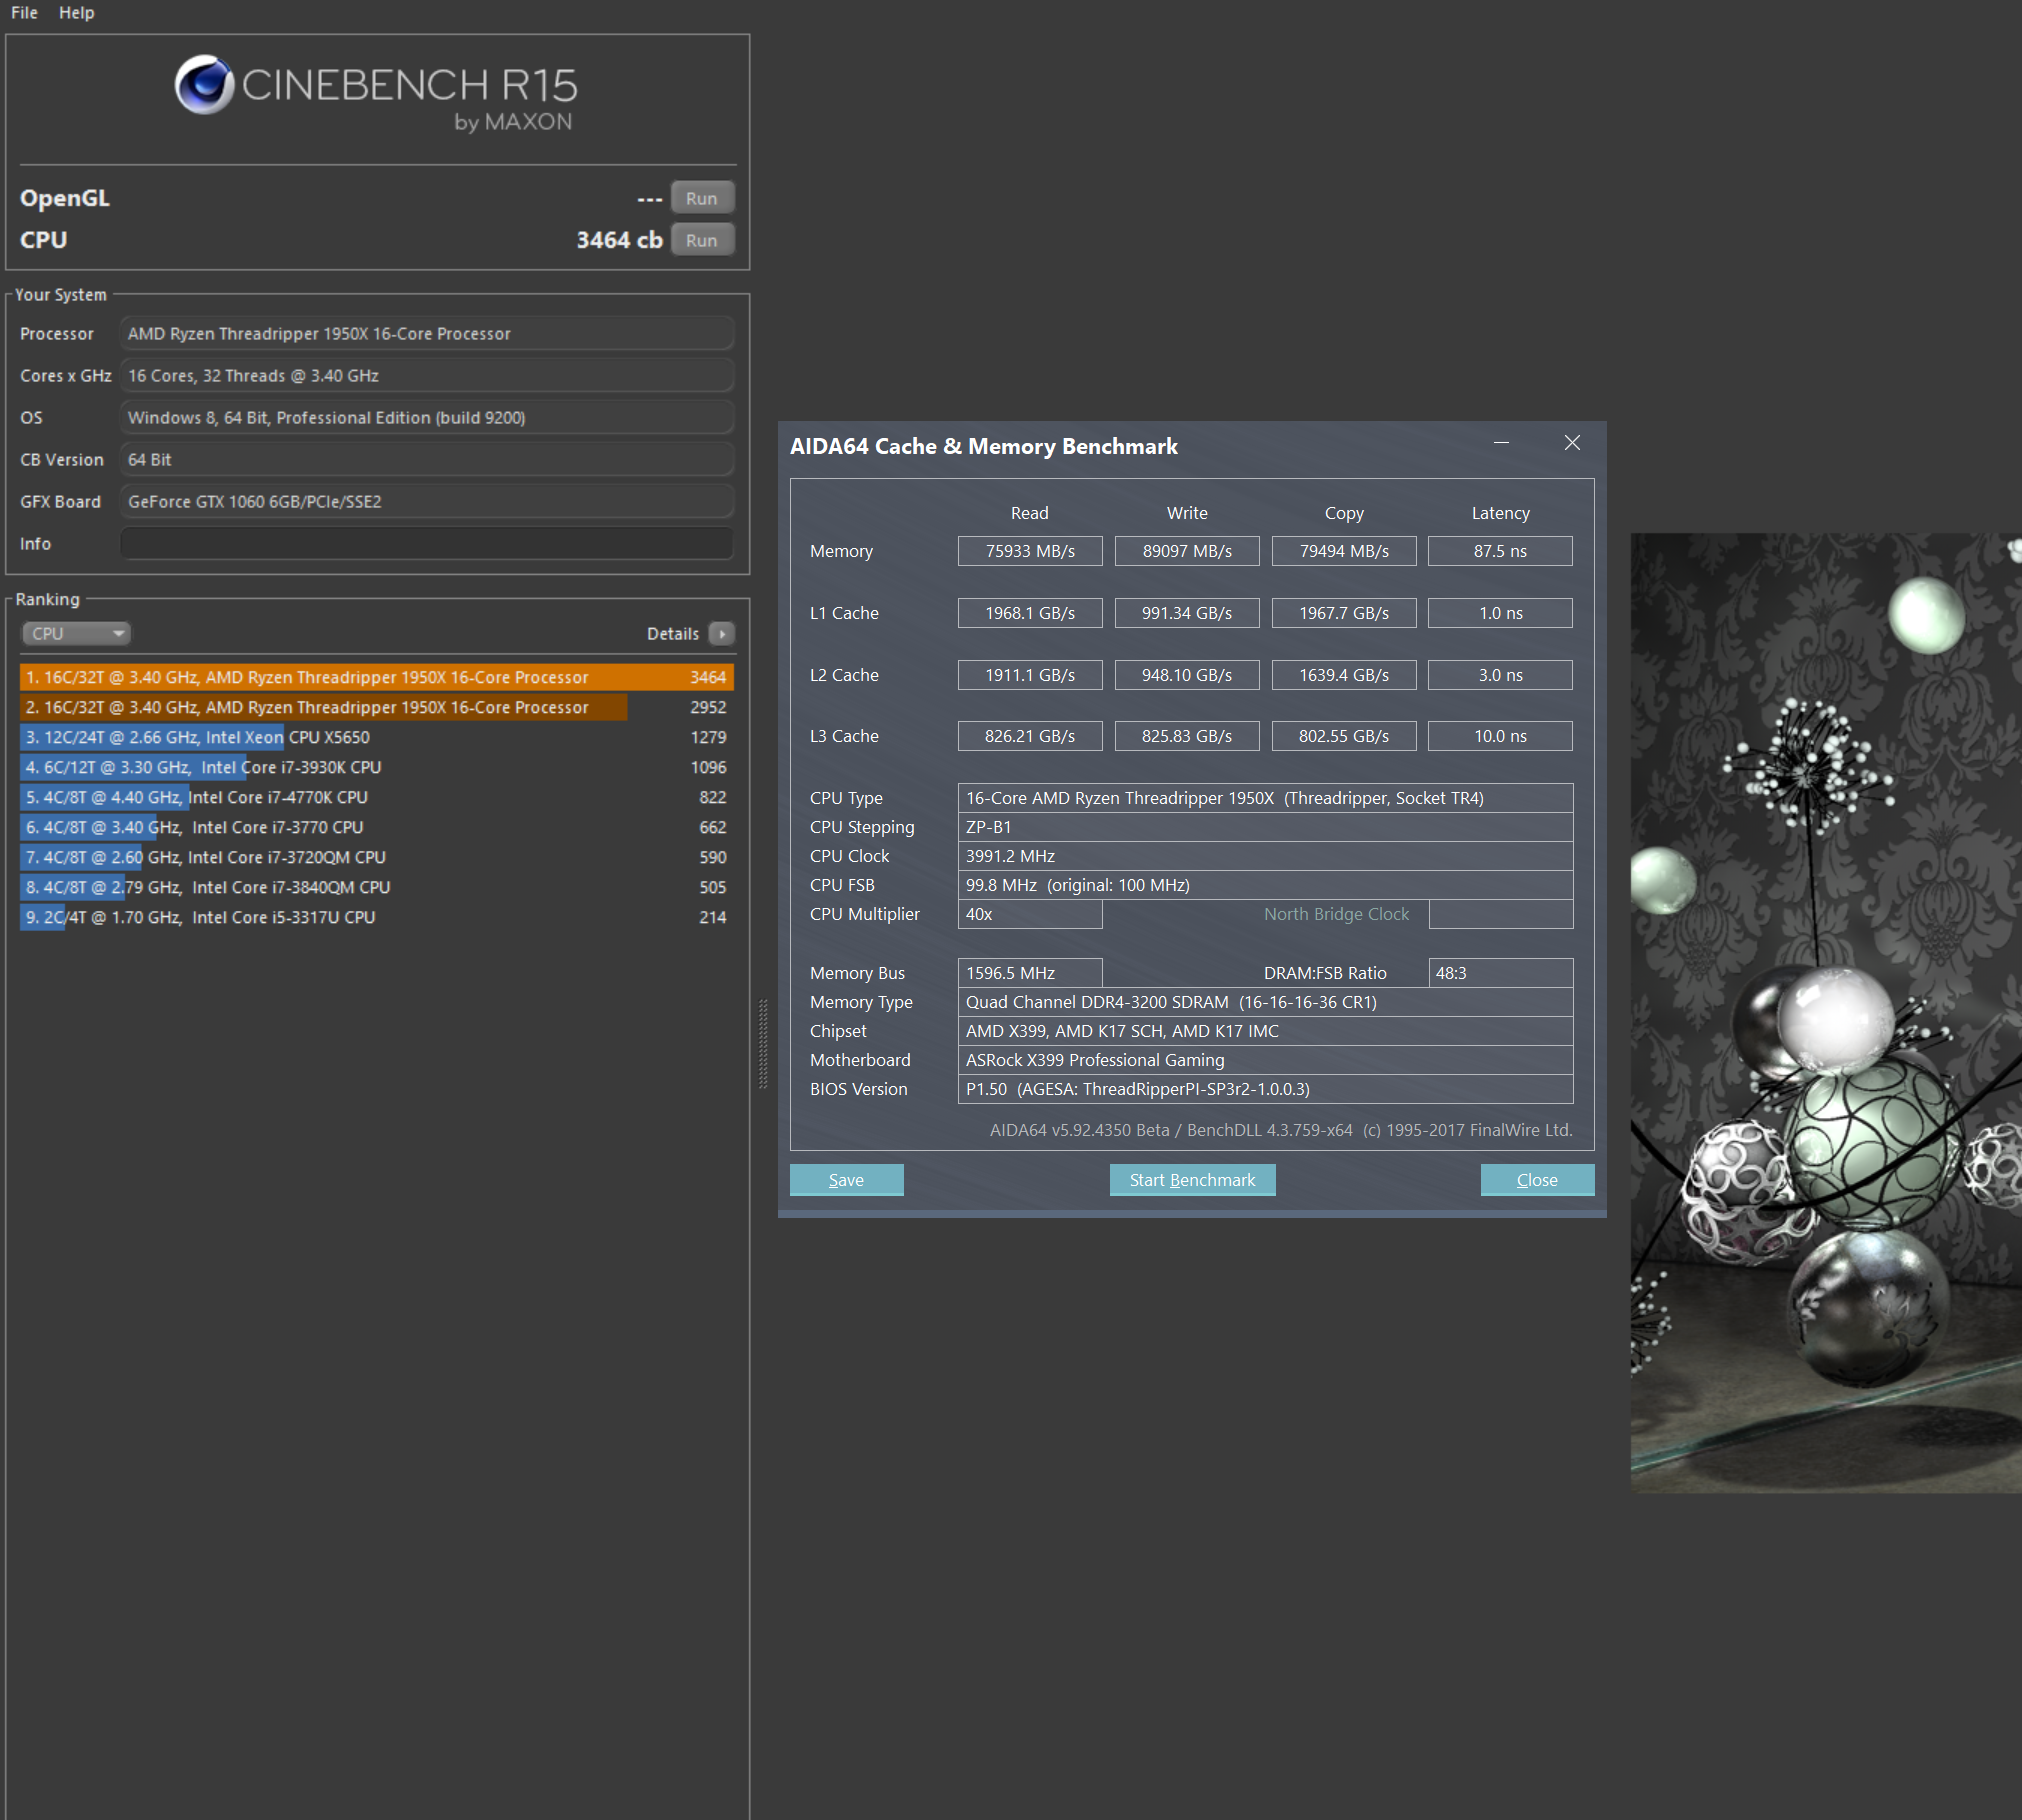Minimize the AIDA64 benchmark window
Screen dimensions: 2022x1820
1501,443
